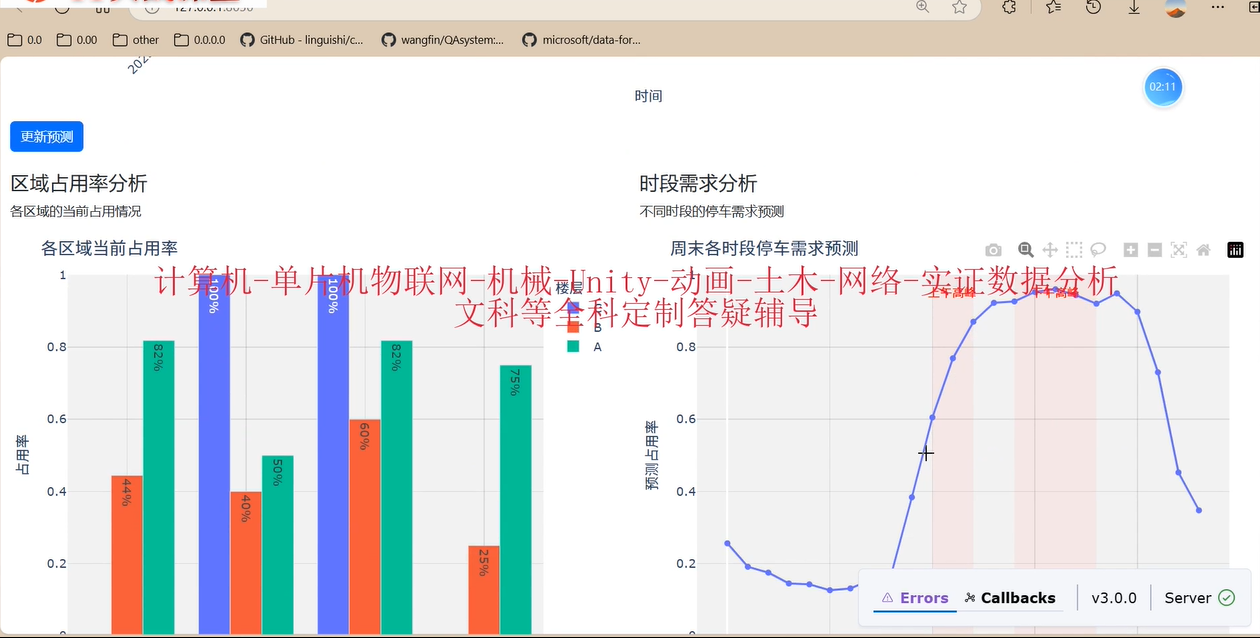The height and width of the screenshot is (638, 1260).
Task: Click the v3.0.0 version label
Action: point(1114,598)
